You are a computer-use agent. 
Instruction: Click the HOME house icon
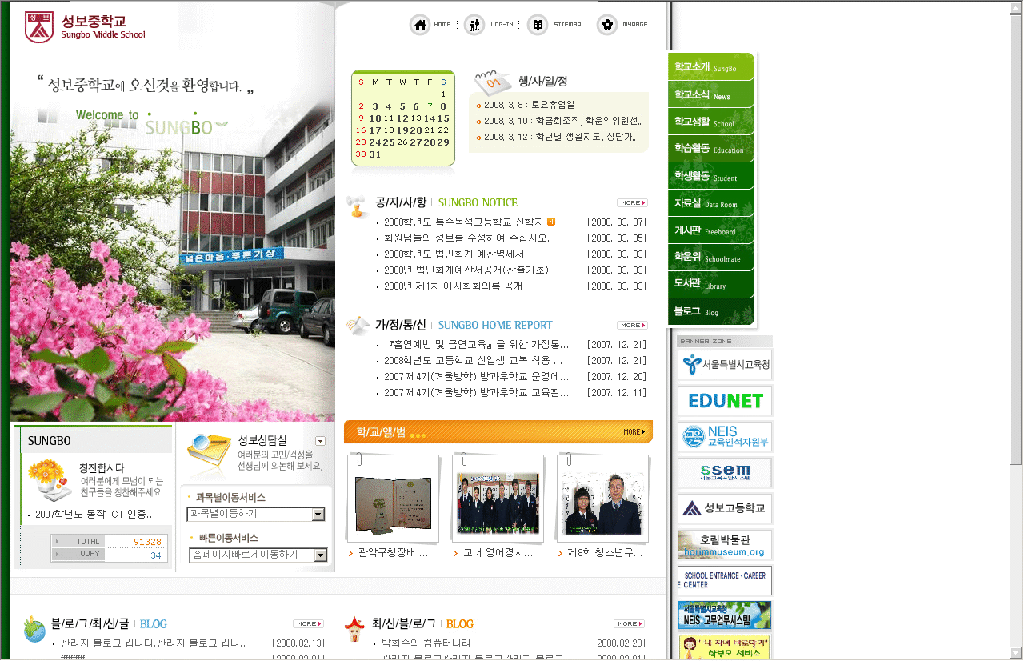tap(421, 25)
